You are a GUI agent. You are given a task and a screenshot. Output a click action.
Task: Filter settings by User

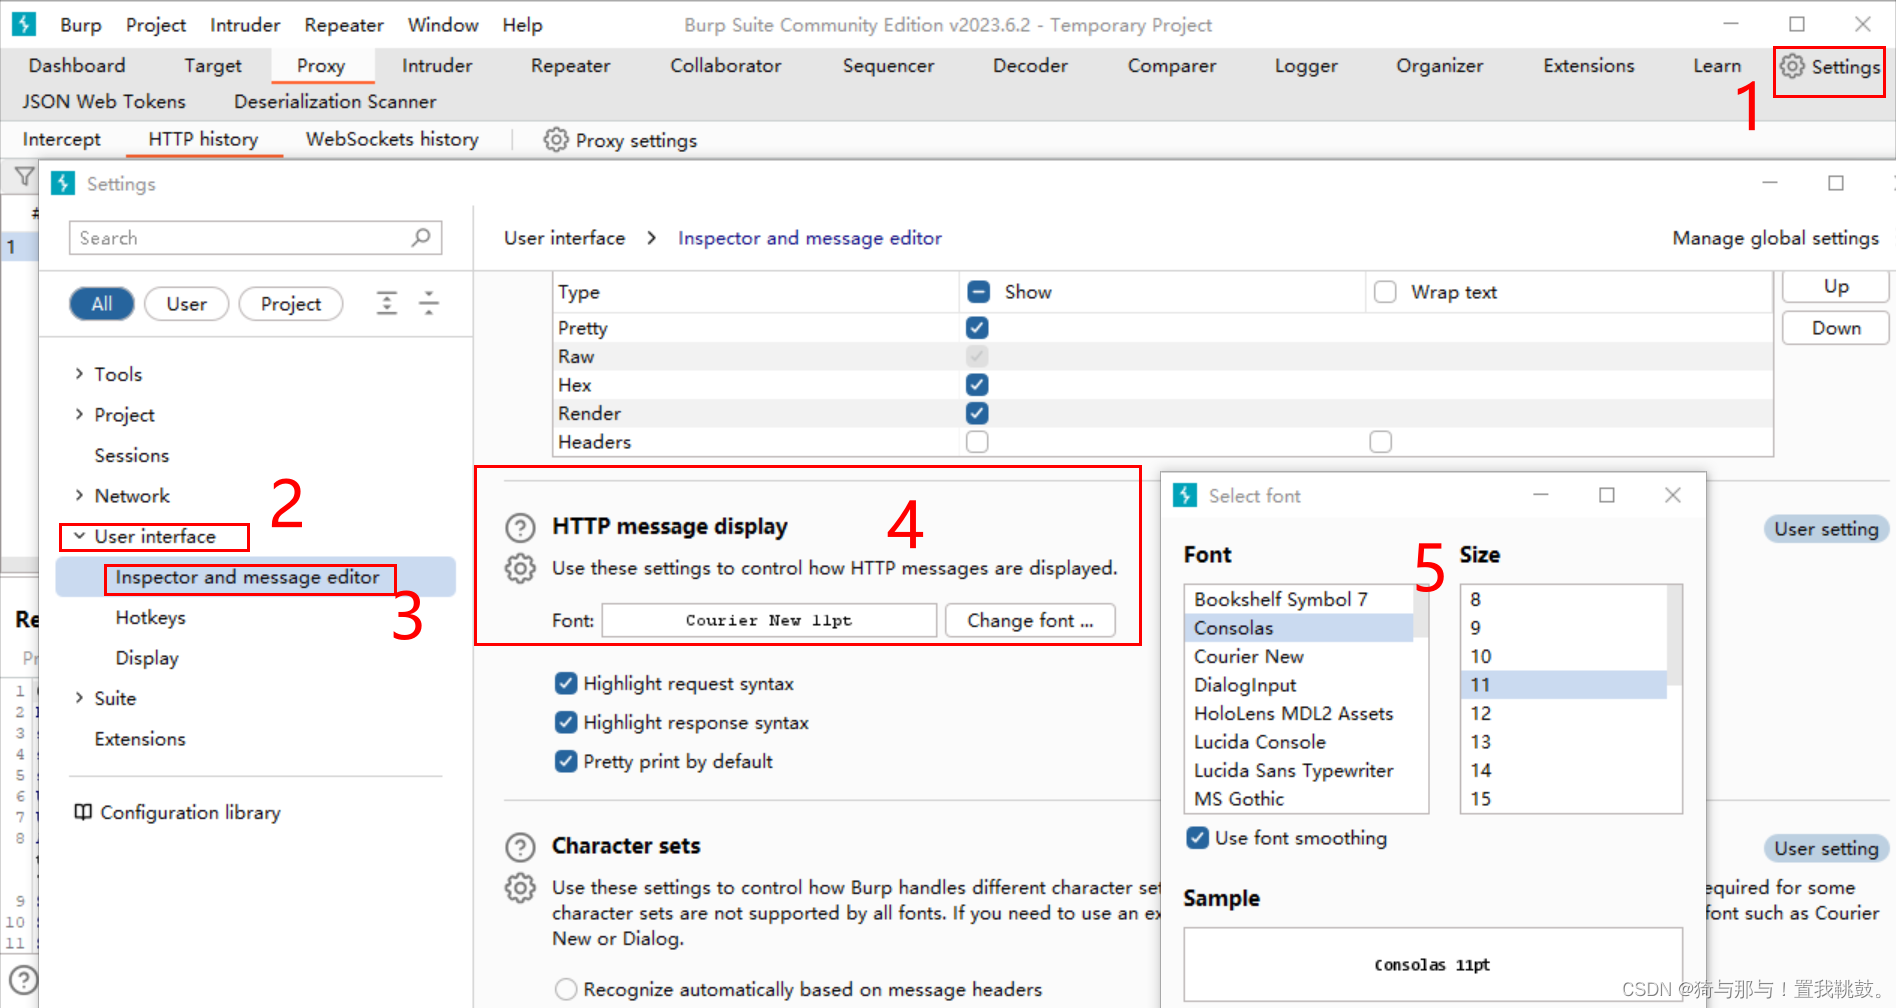pyautogui.click(x=187, y=304)
